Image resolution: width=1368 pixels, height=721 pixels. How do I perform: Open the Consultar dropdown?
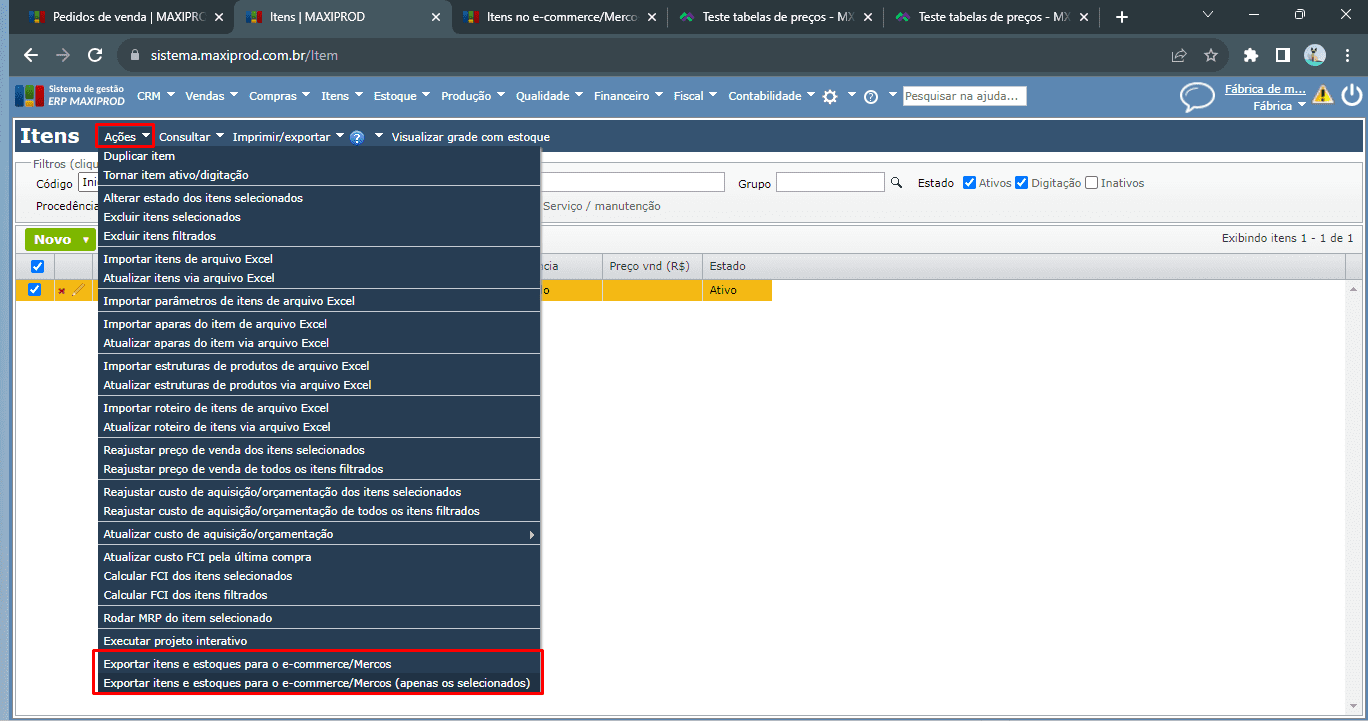click(191, 137)
